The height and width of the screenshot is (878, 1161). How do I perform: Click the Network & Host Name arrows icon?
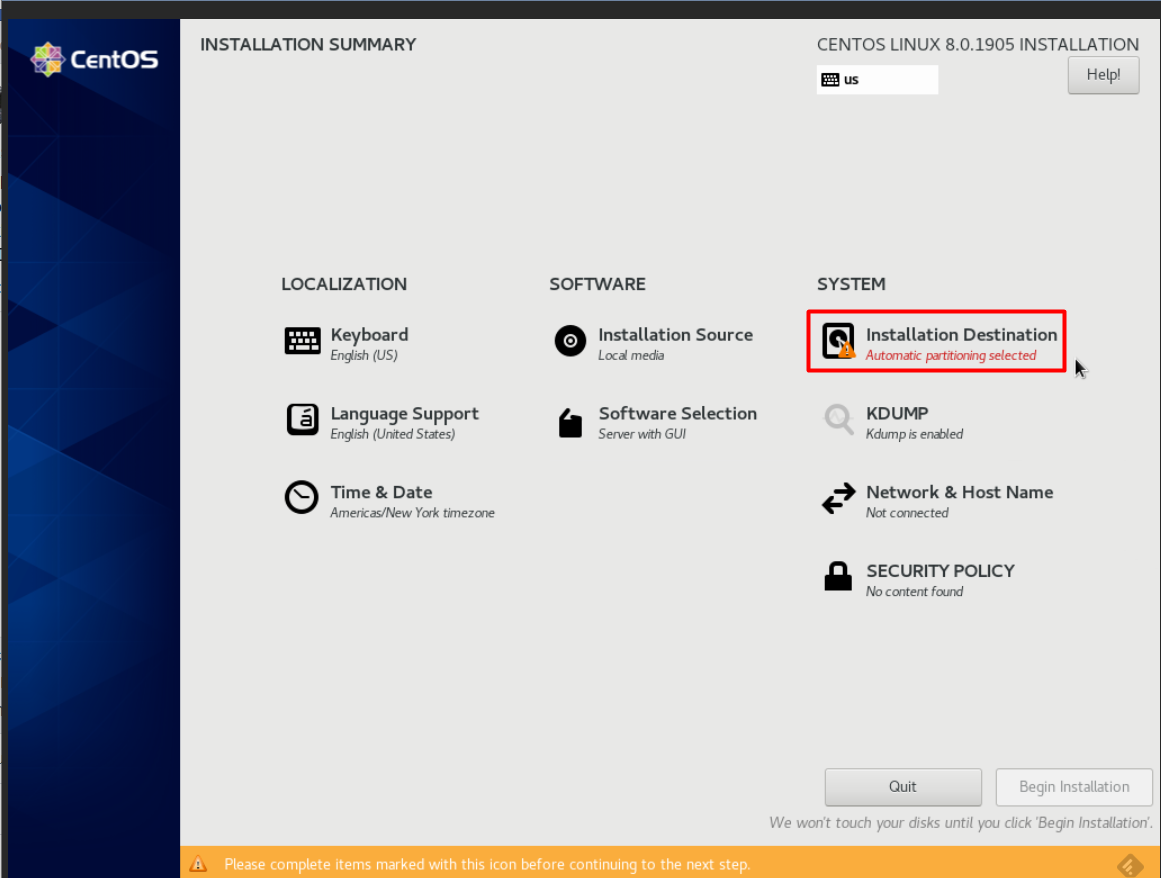[838, 498]
